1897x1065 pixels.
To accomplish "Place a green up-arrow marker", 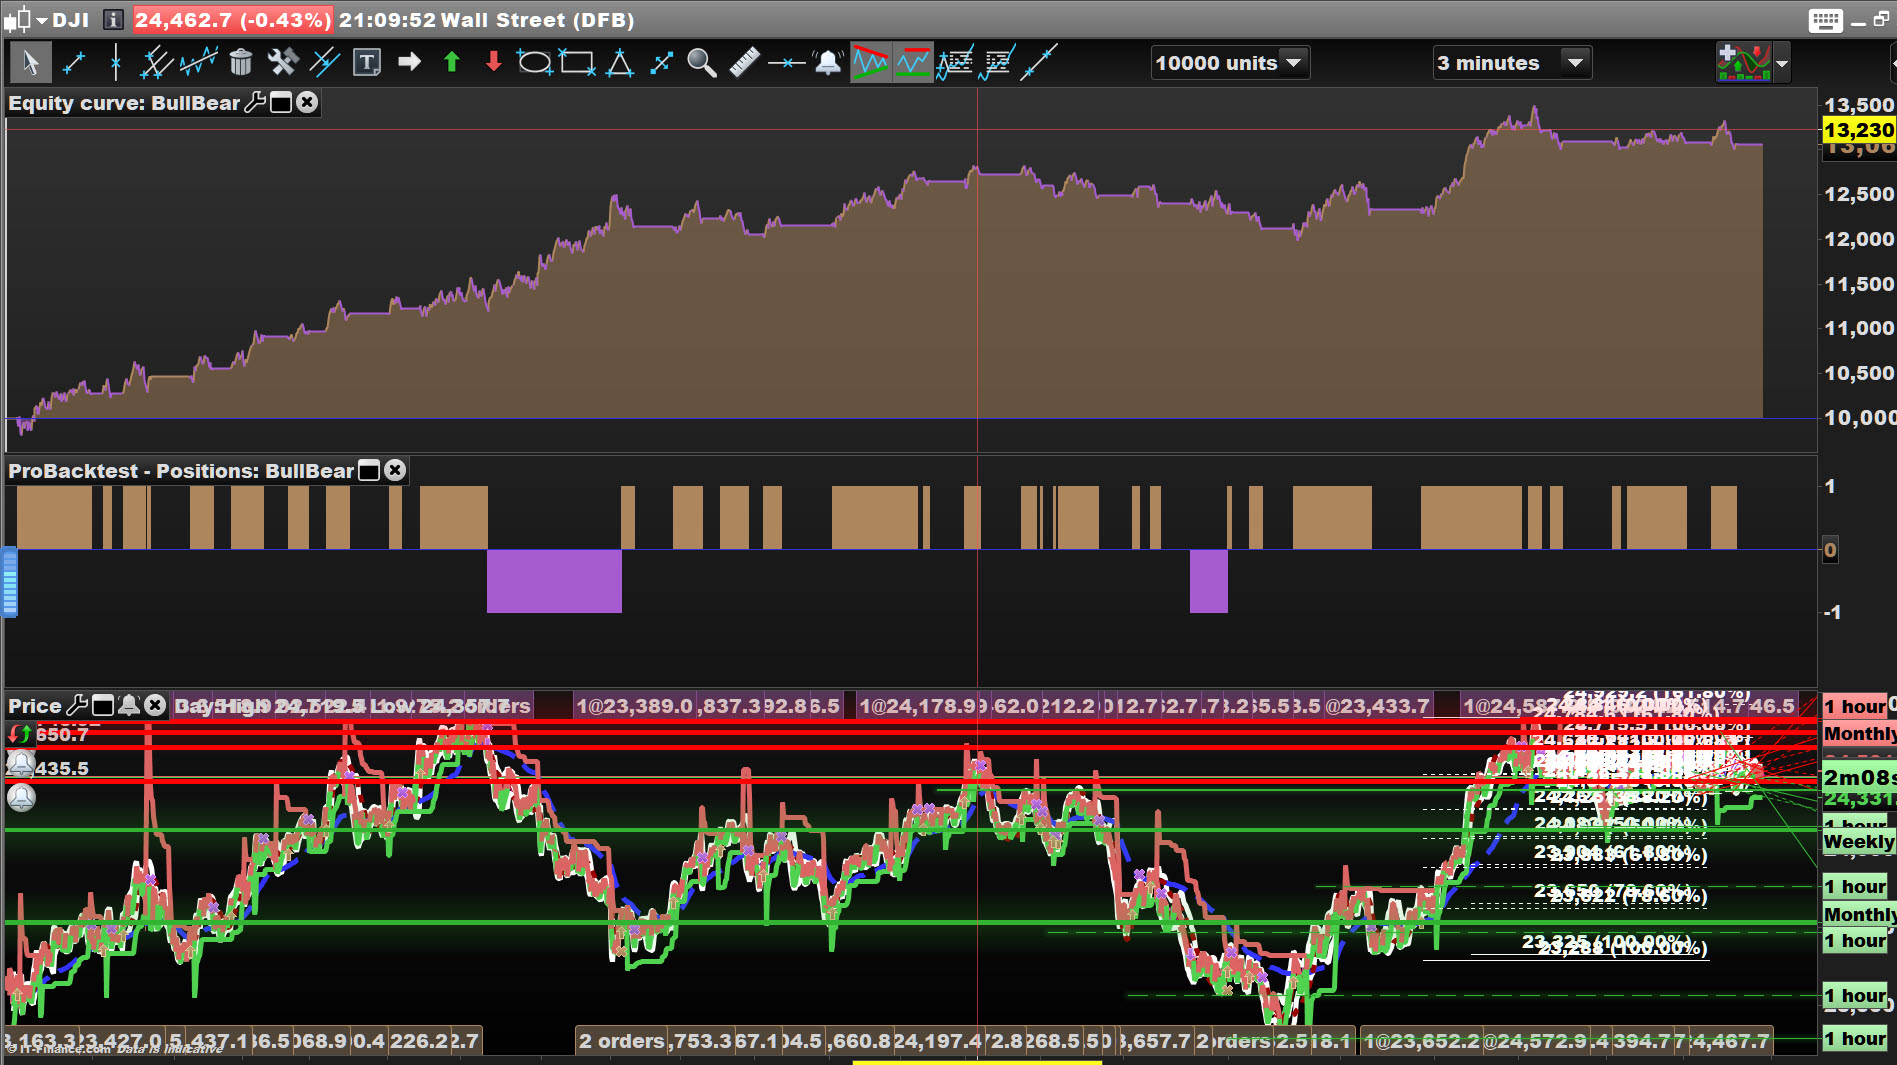I will coord(451,63).
